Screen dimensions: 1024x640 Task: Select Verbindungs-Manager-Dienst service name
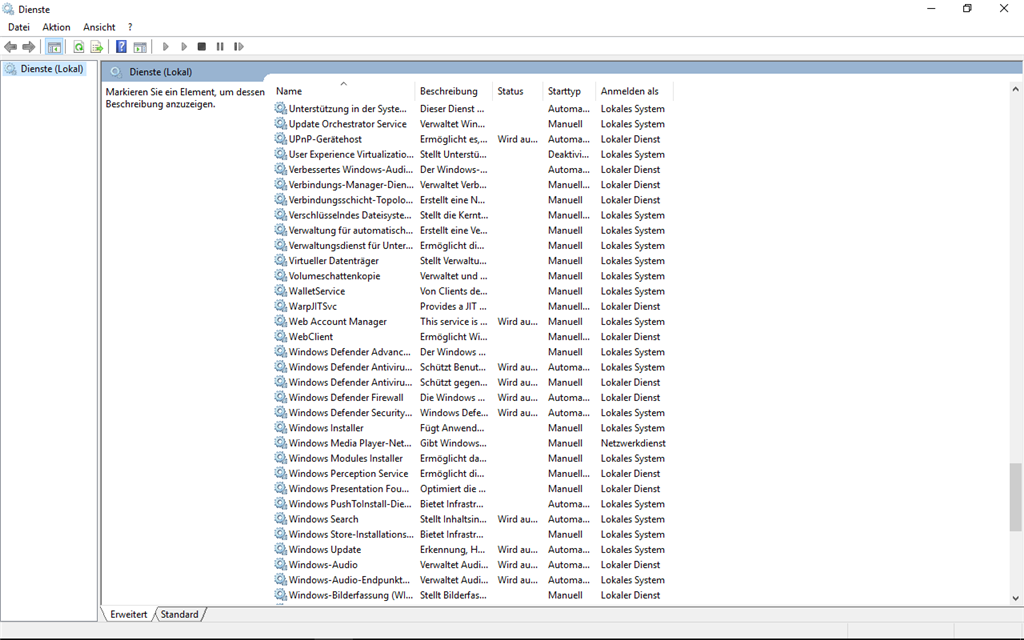(x=351, y=185)
